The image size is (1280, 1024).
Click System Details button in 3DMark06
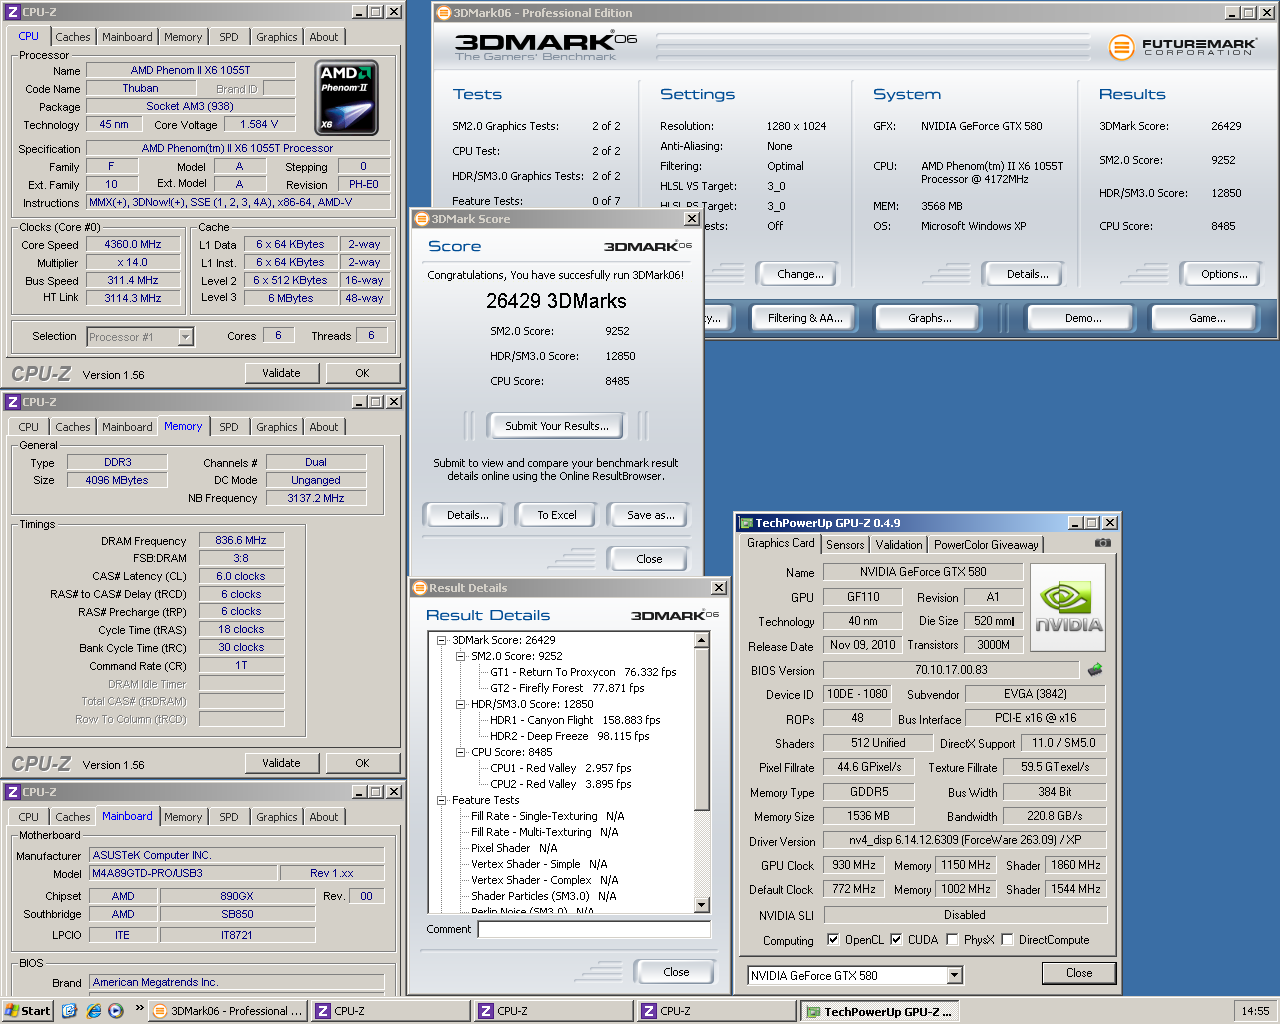click(x=1023, y=274)
